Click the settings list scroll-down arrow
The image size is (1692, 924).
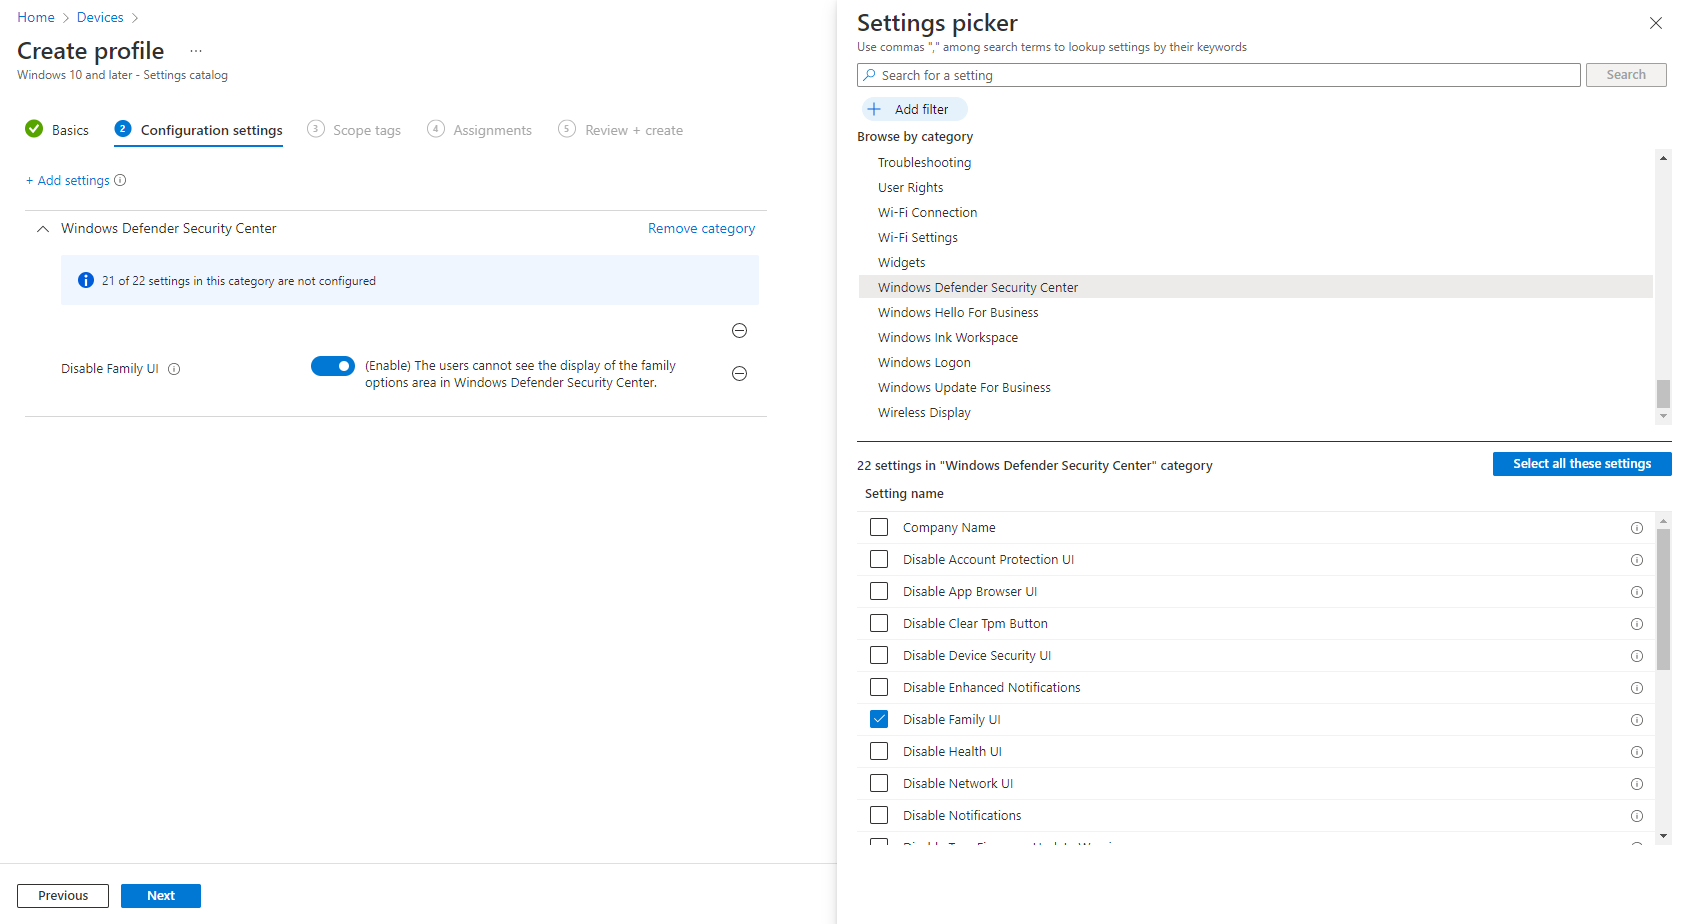point(1663,836)
